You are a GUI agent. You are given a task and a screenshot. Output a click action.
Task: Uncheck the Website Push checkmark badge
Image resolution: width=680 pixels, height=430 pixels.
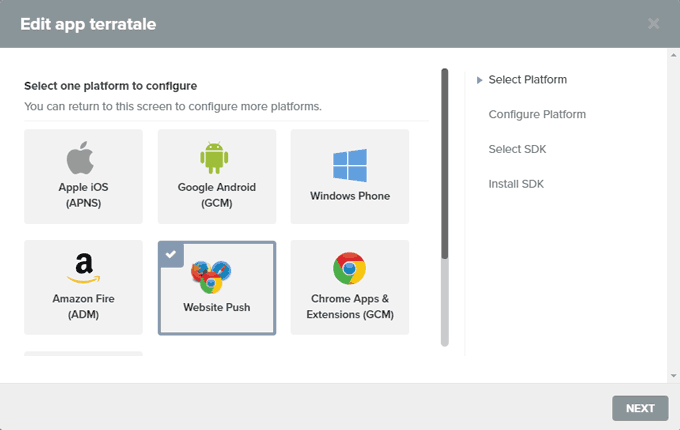click(171, 254)
